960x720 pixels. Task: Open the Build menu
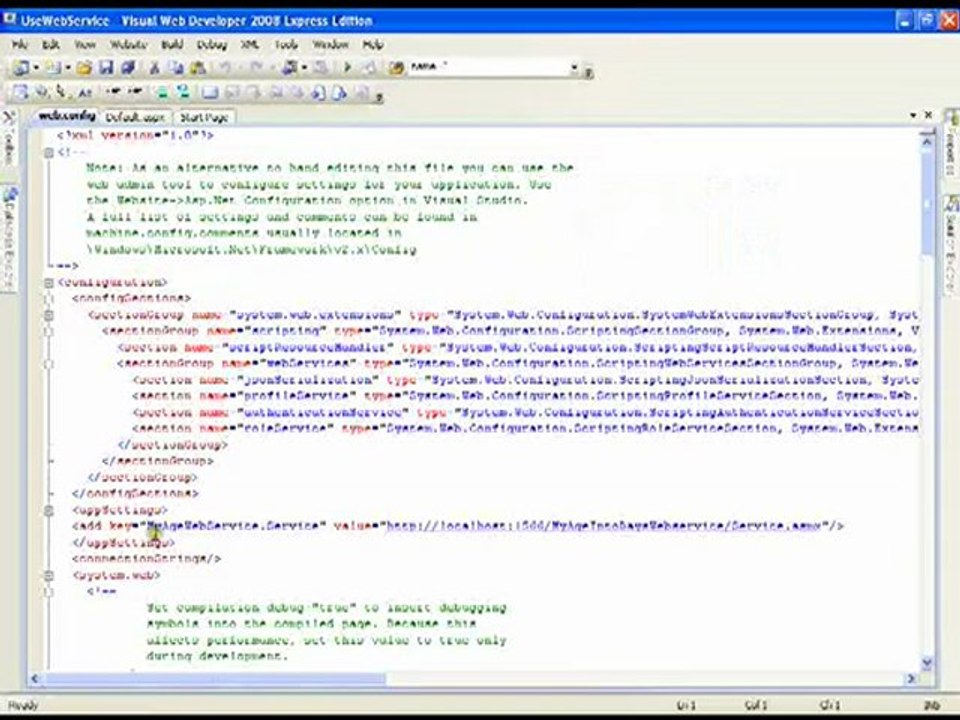[172, 45]
